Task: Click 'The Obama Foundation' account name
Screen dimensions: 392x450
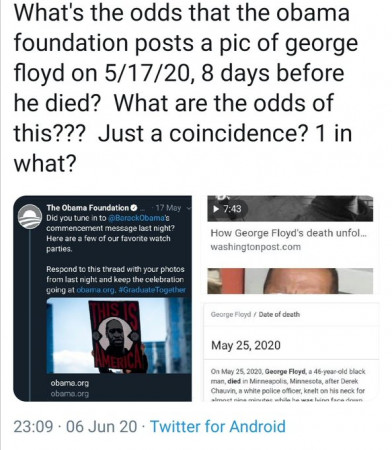Action: point(88,208)
